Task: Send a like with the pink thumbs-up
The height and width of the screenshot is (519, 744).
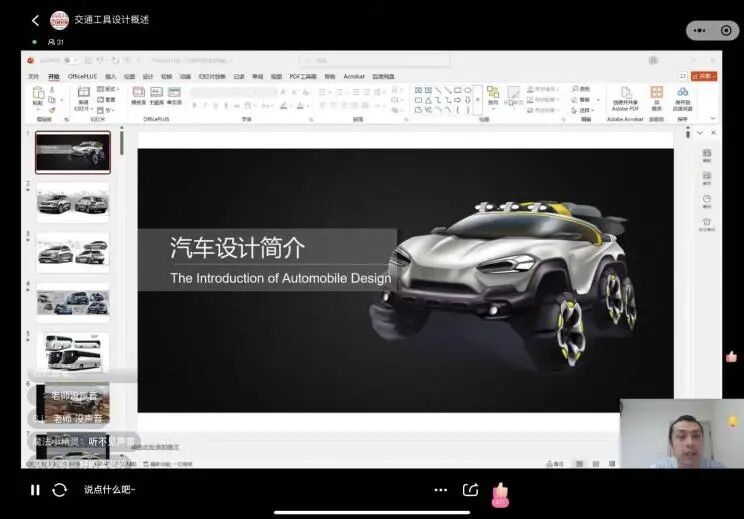Action: pyautogui.click(x=501, y=495)
